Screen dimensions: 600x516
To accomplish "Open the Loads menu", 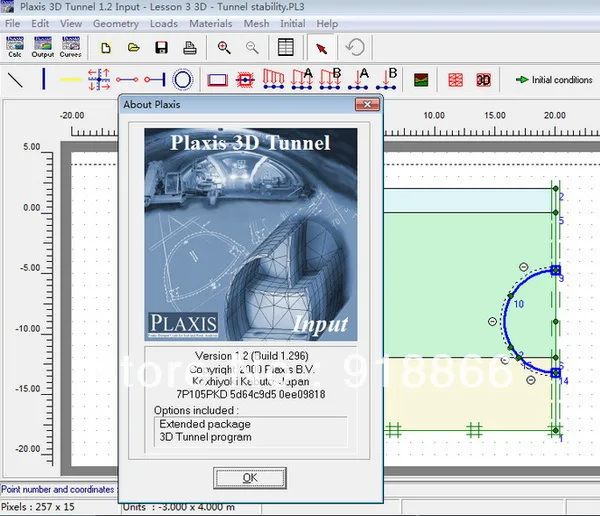I will coord(164,24).
